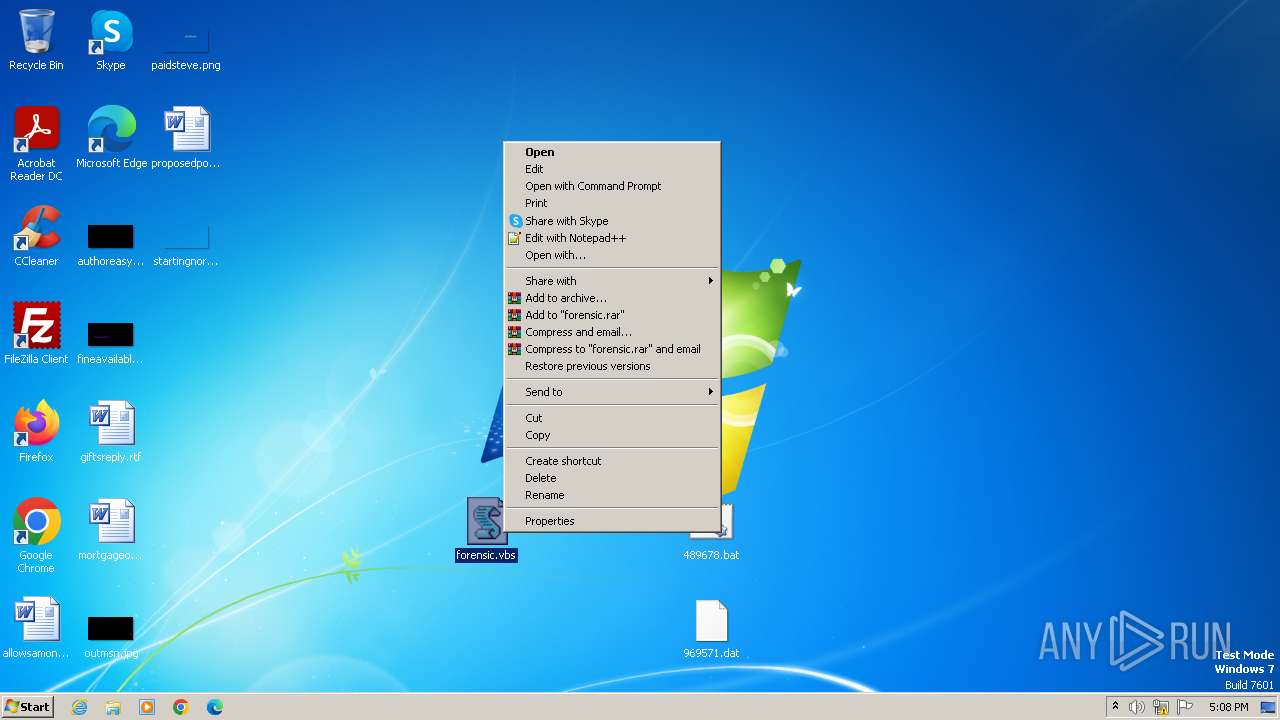
Task: Choose Open in the context menu
Action: click(611, 152)
